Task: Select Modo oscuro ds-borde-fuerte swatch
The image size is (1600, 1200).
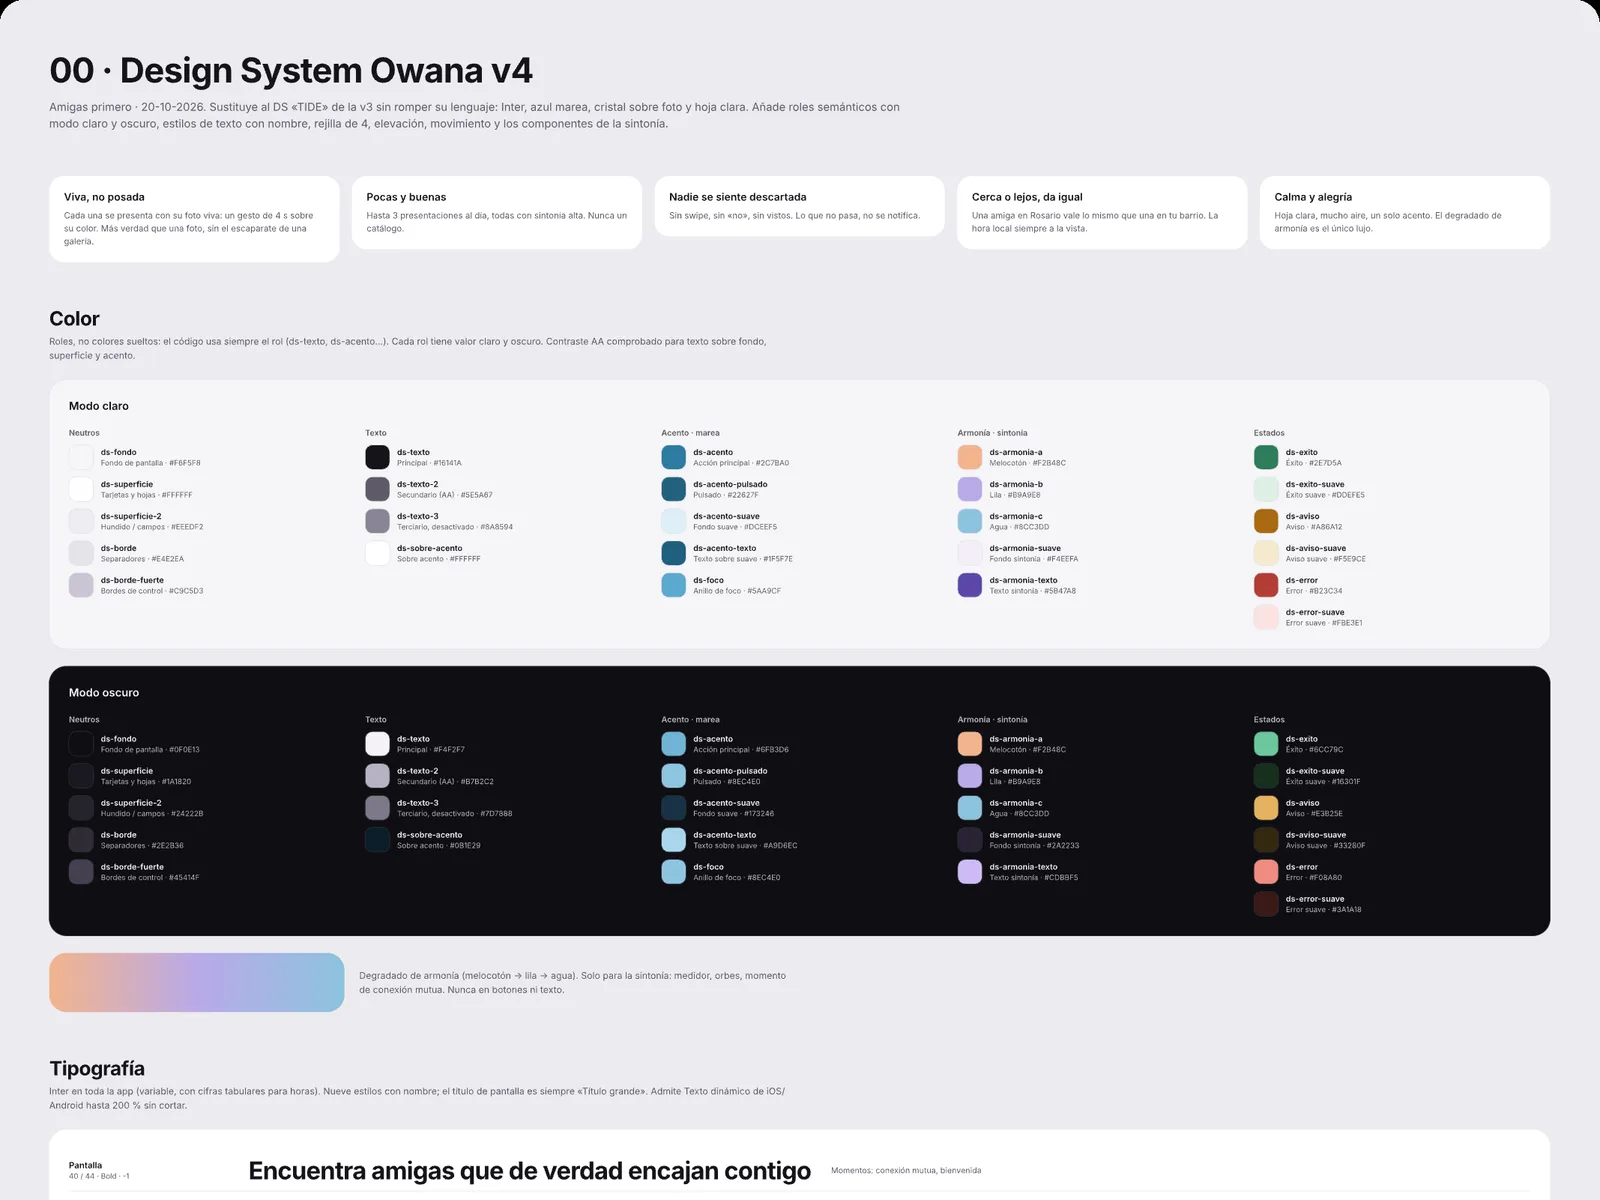Action: 81,872
